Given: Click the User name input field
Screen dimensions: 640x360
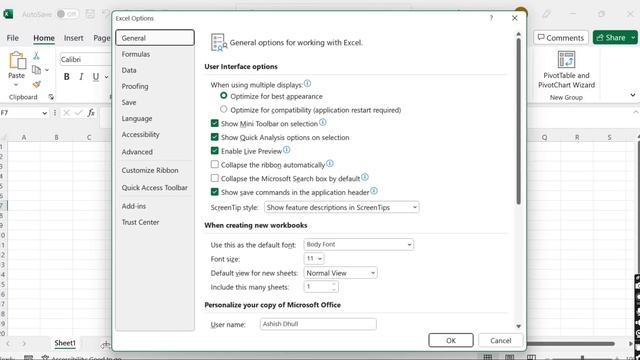Looking at the screenshot, I should pos(318,324).
